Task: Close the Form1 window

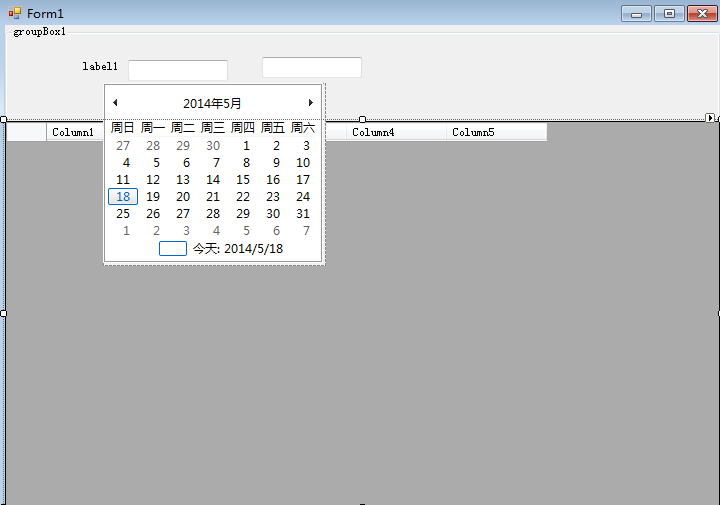Action: pos(702,14)
